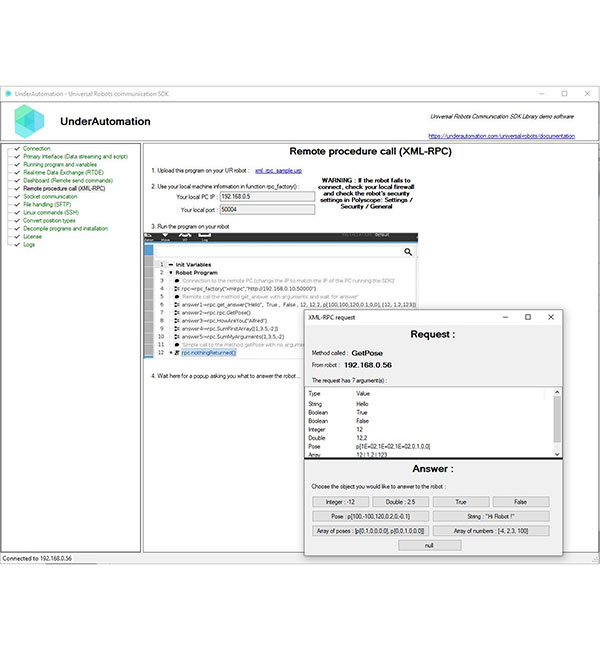The image size is (600, 650).
Task: Open Decompile programs and installation page
Action: 65,228
